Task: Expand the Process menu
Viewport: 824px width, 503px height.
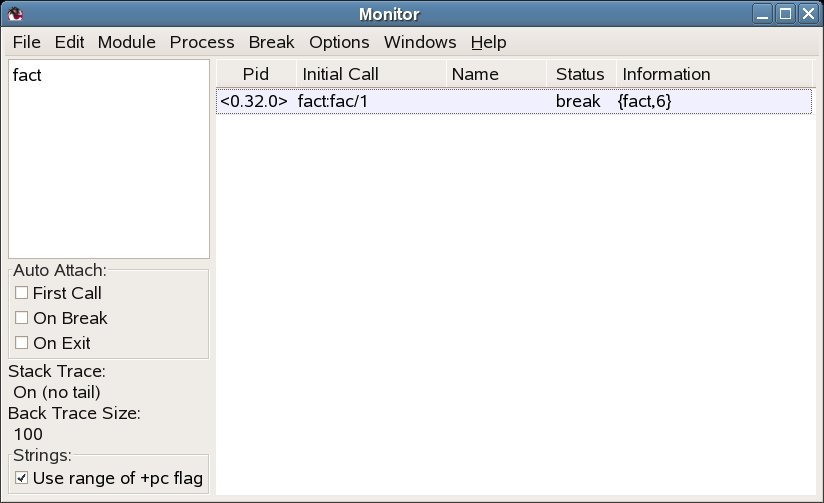Action: pos(202,42)
